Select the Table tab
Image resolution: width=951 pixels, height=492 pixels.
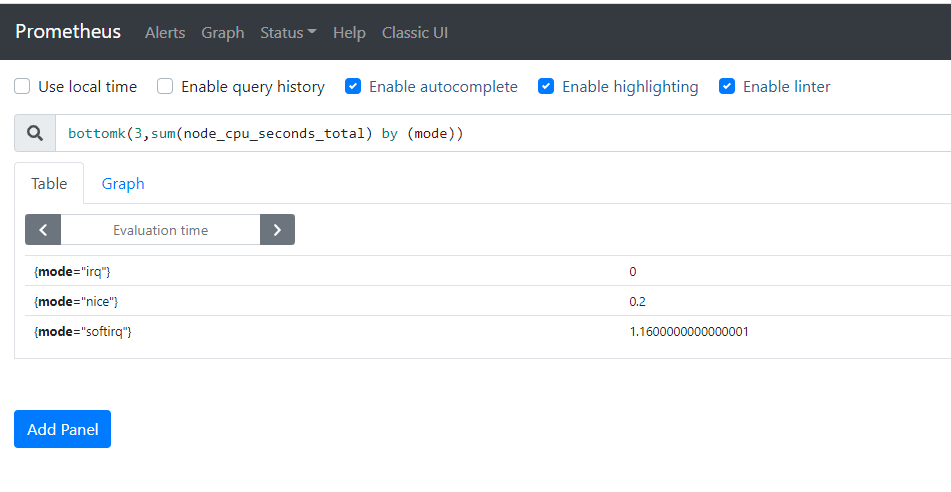click(49, 183)
